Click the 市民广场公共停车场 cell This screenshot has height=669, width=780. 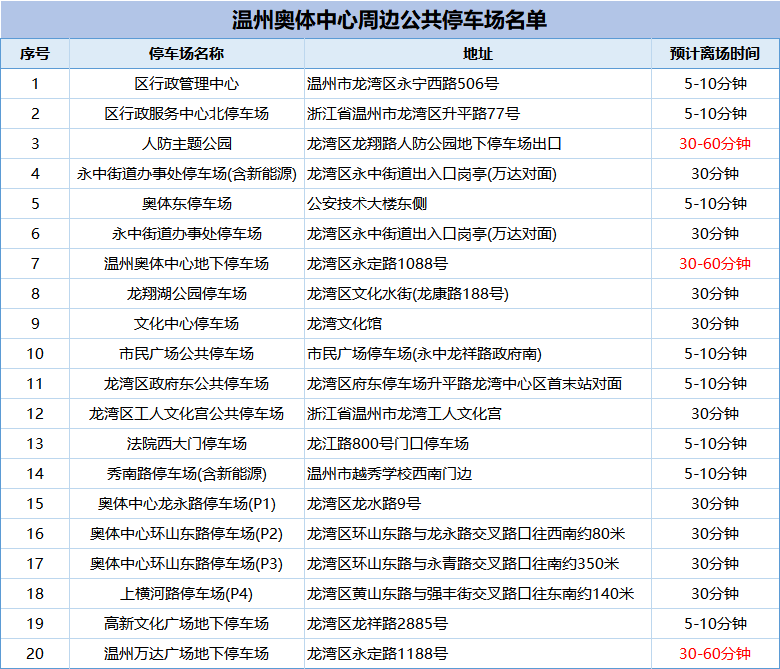click(x=186, y=354)
